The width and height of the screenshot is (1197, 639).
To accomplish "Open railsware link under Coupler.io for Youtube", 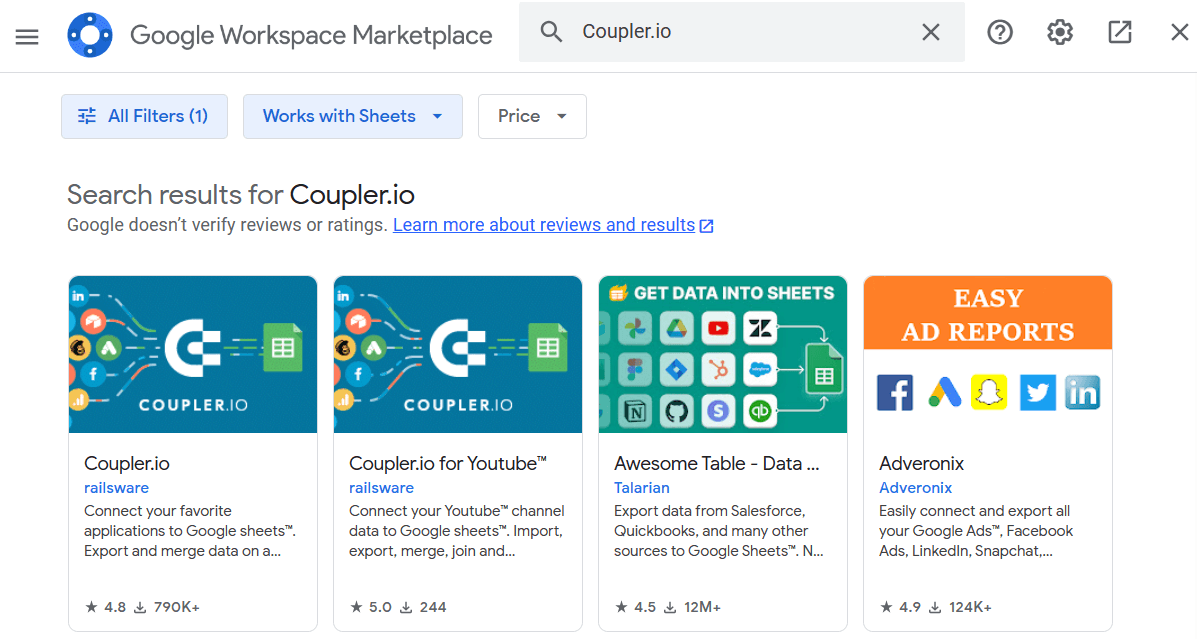I will coord(381,488).
